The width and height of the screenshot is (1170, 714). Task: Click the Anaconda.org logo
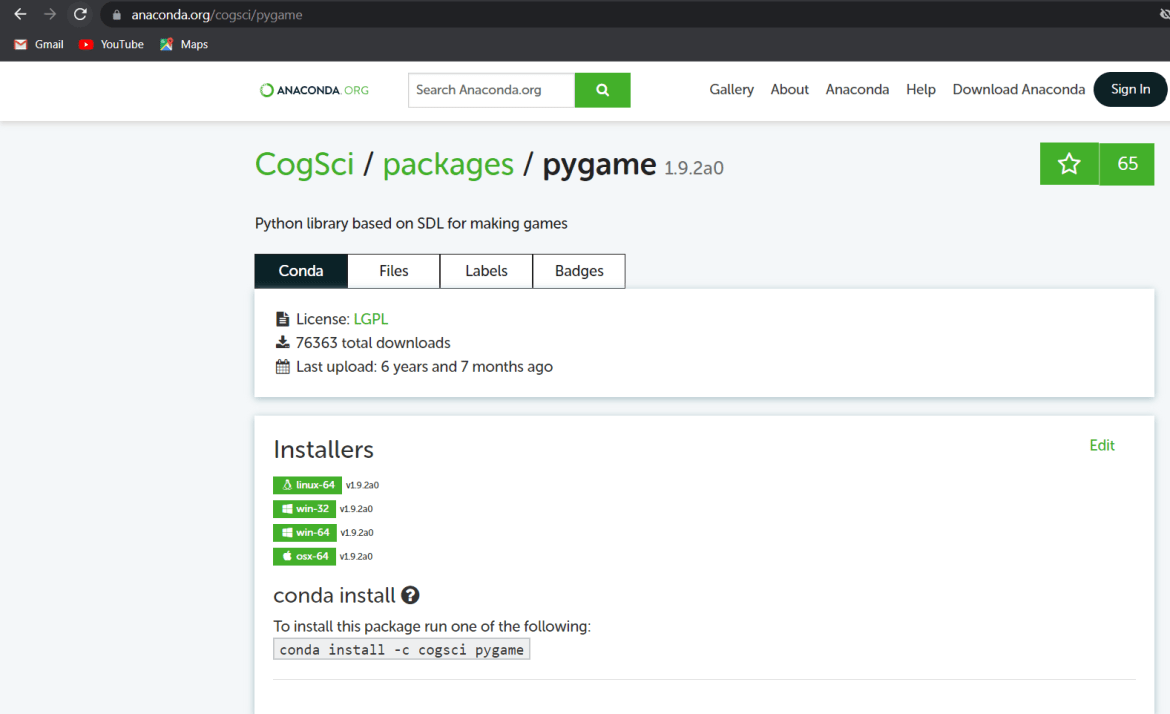point(314,90)
